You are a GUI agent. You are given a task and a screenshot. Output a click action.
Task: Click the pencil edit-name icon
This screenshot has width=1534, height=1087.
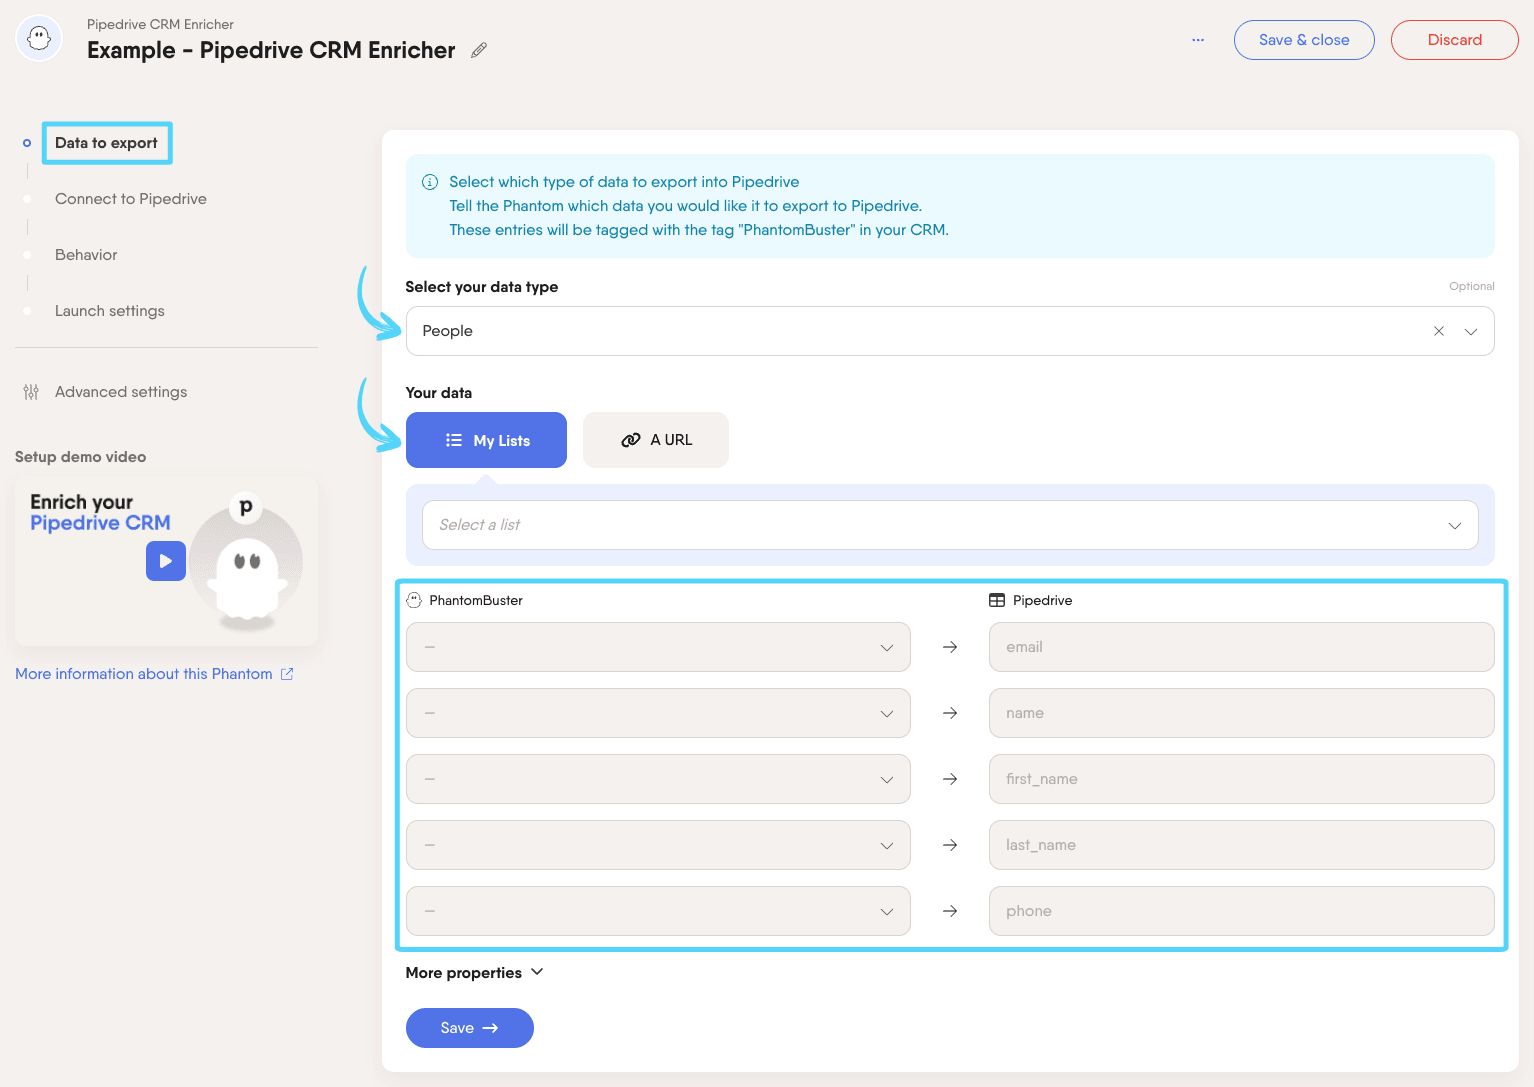(x=479, y=50)
